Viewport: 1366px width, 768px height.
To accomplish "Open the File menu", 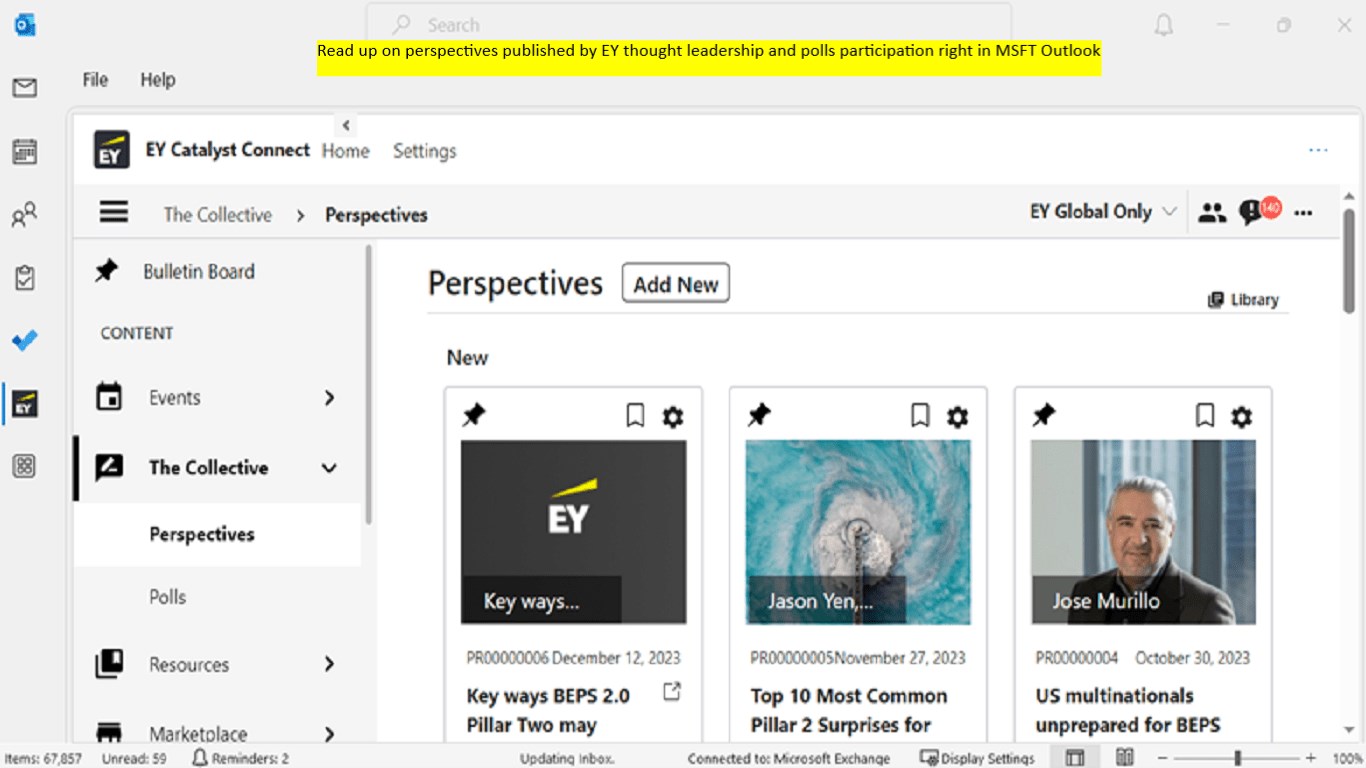I will click(95, 80).
